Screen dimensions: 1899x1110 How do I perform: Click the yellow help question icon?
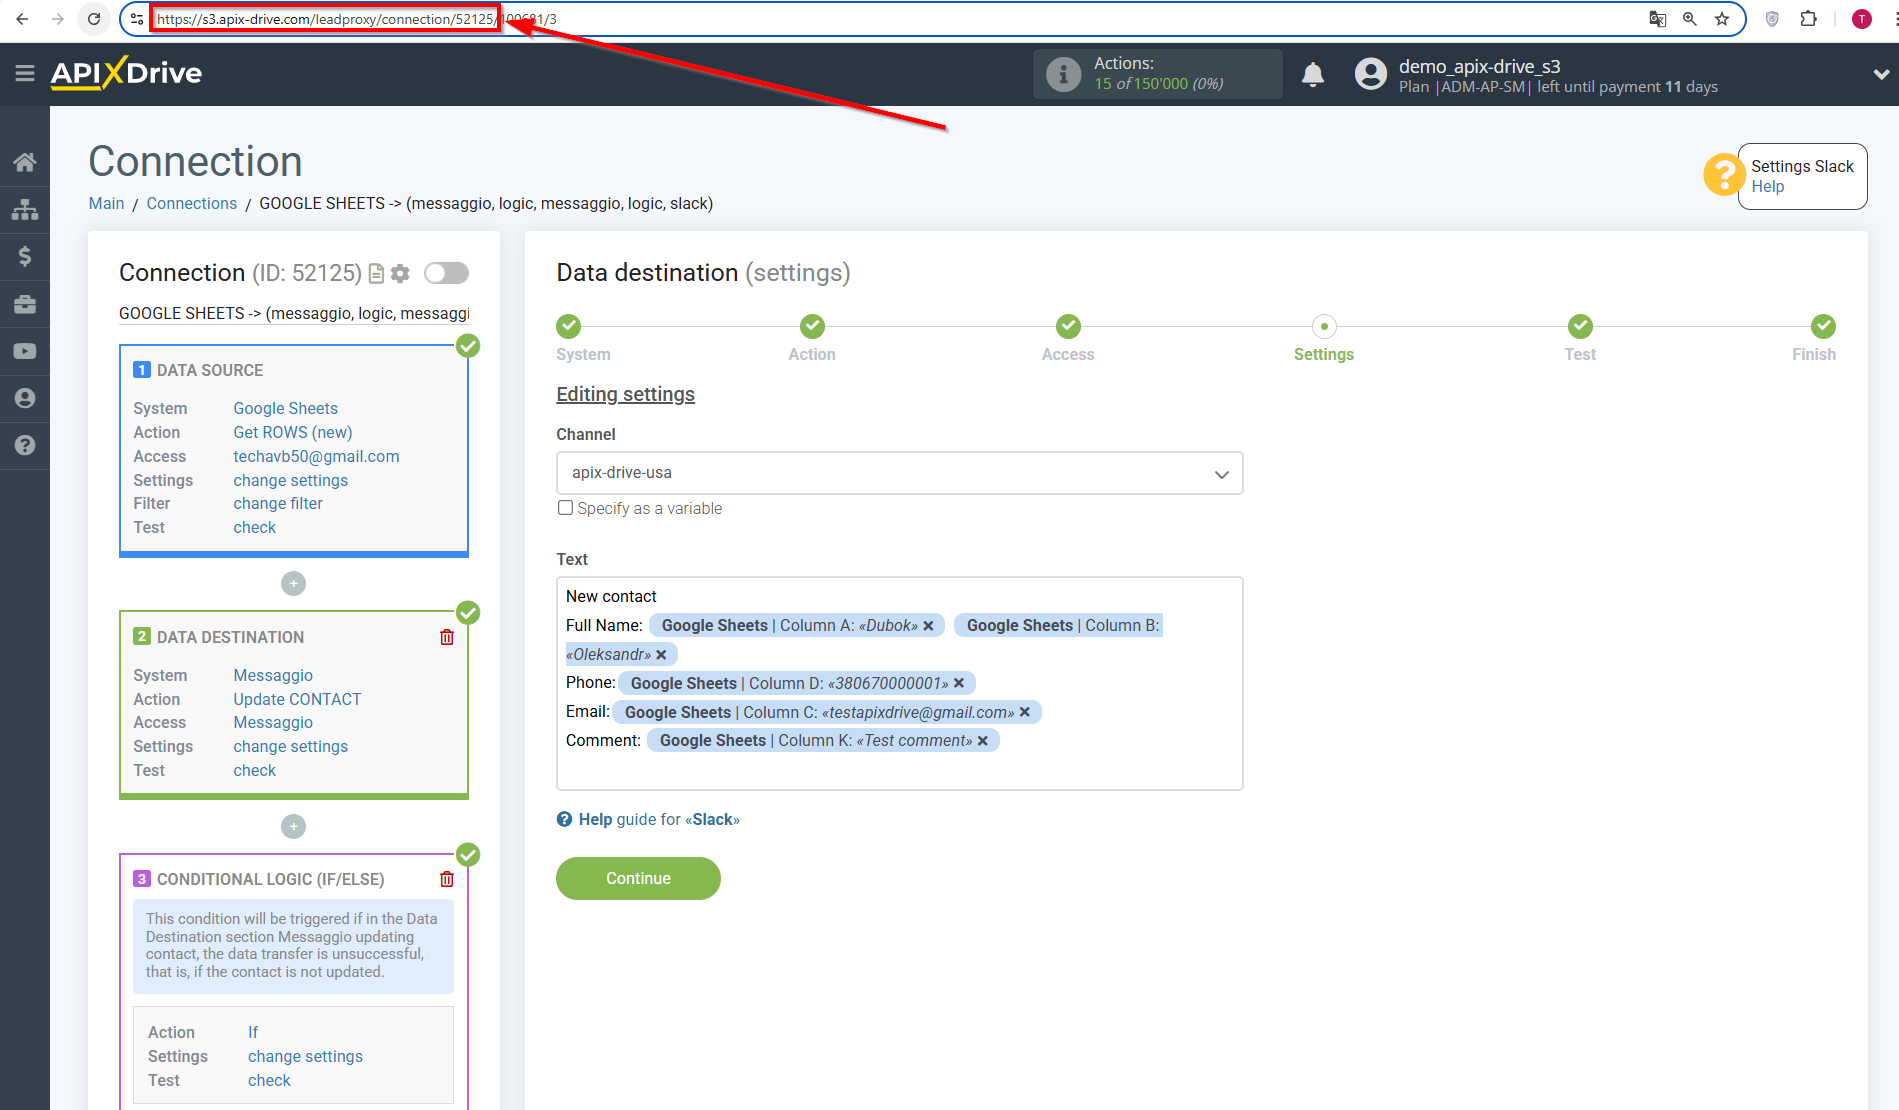pyautogui.click(x=1724, y=175)
